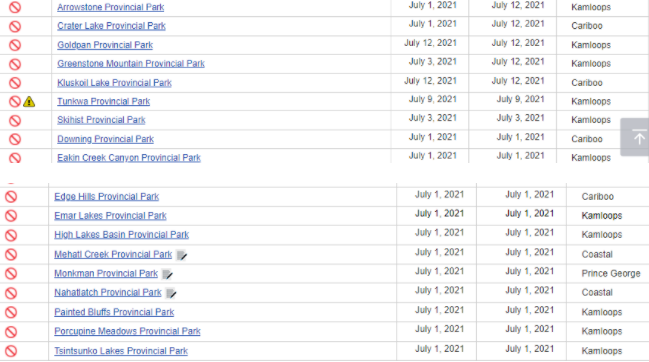Screen dimensions: 649x362
Task: Open Painted Bluffs Provincial Park link
Action: (x=114, y=312)
